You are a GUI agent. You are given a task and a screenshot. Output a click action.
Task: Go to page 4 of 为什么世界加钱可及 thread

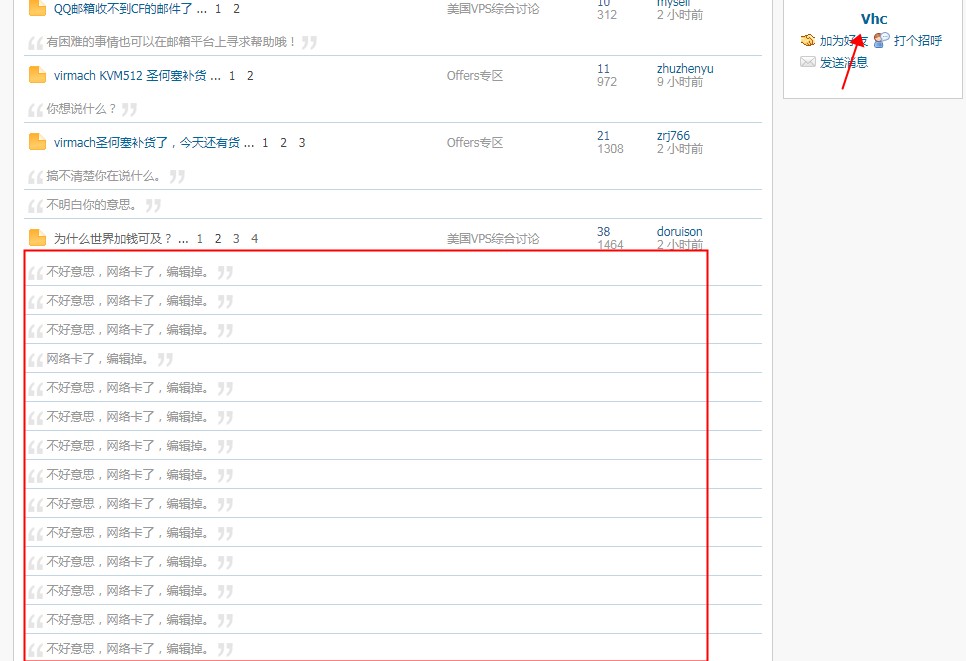(254, 238)
